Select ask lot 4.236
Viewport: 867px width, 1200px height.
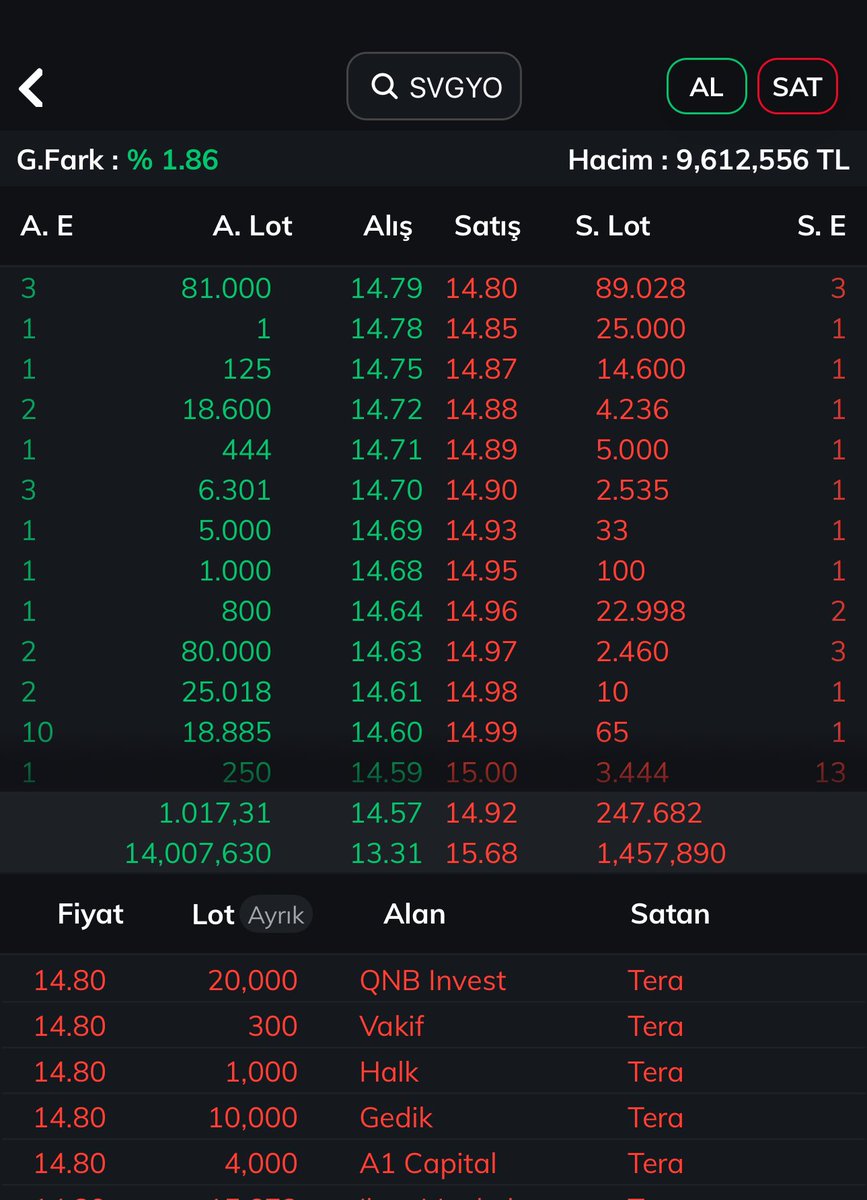tap(633, 410)
